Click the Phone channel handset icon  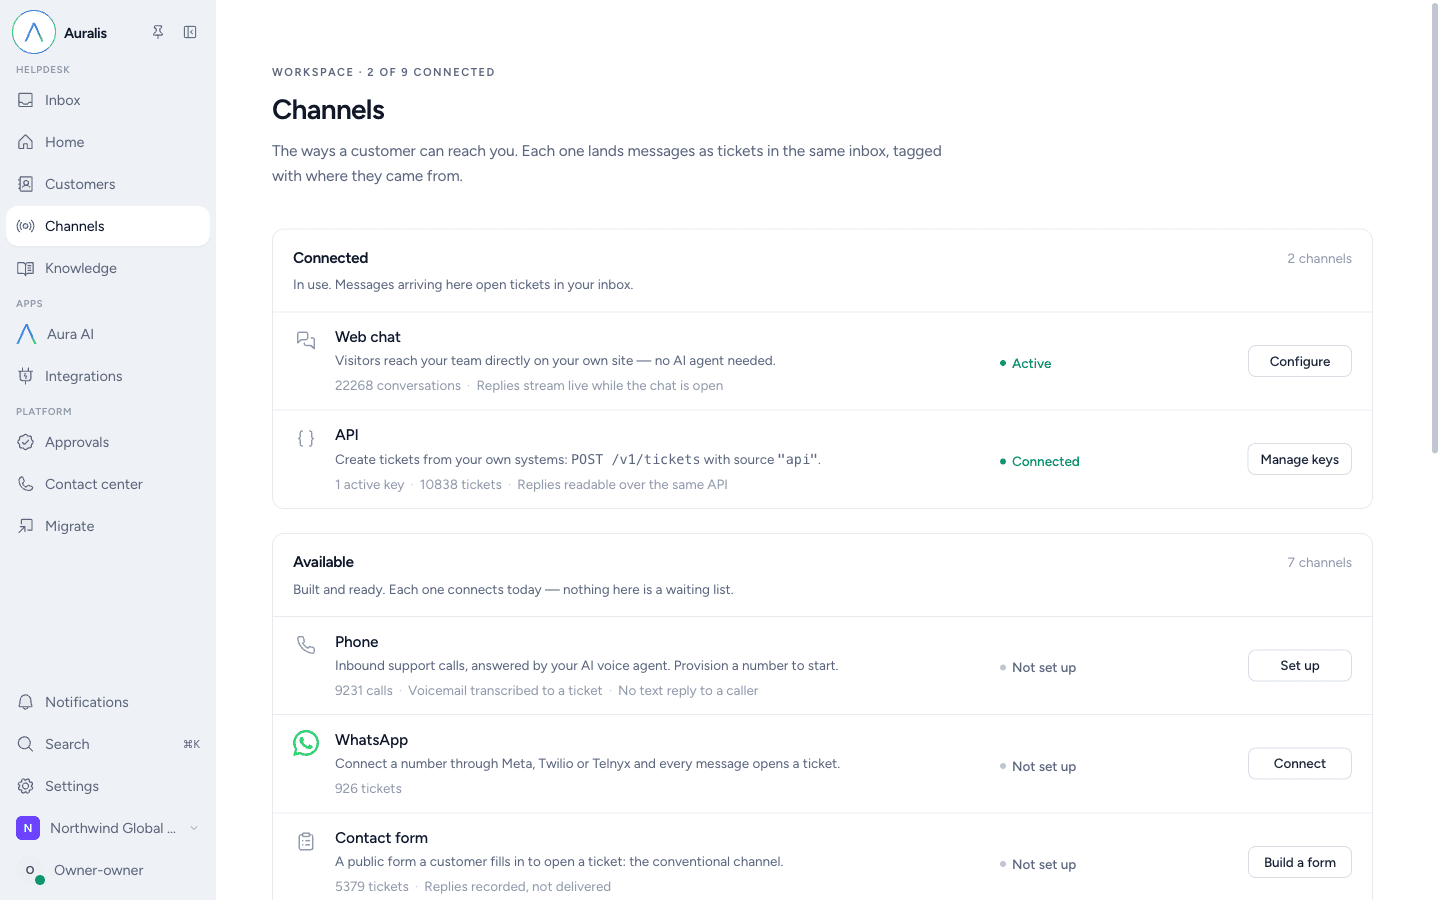(x=306, y=645)
